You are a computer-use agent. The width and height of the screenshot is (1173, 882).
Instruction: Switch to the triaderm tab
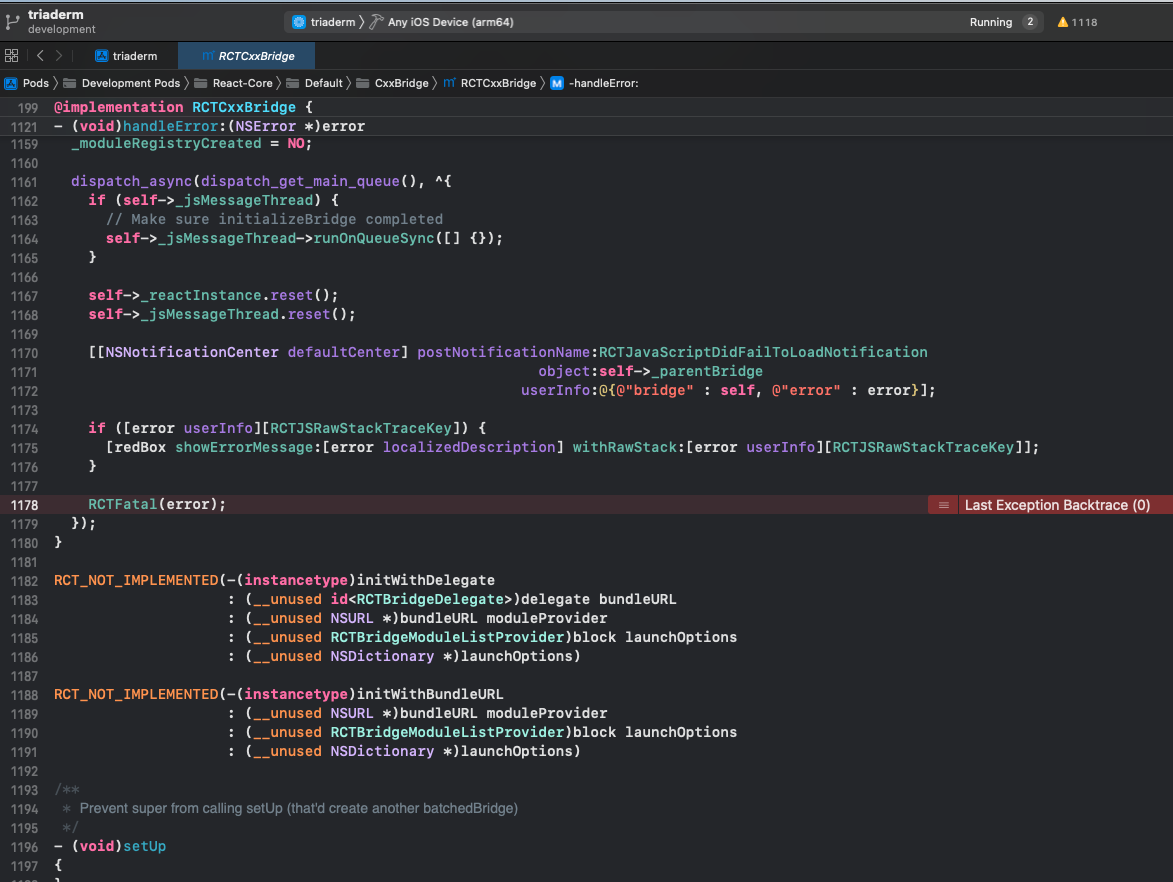(x=126, y=56)
